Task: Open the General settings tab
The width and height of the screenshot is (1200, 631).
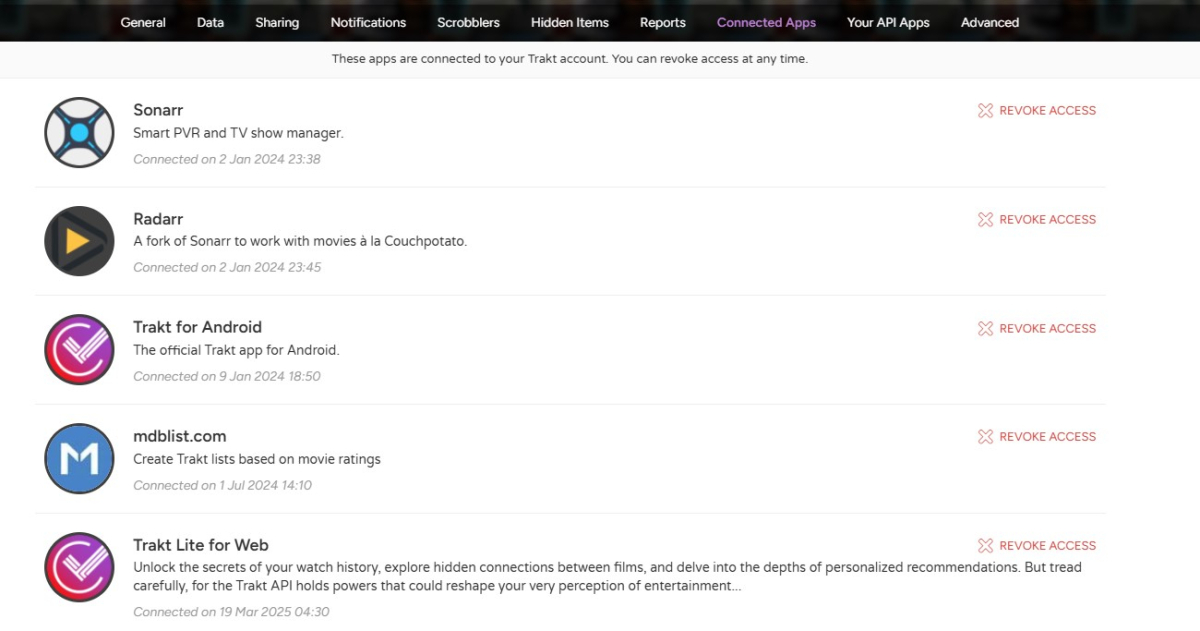Action: (143, 22)
